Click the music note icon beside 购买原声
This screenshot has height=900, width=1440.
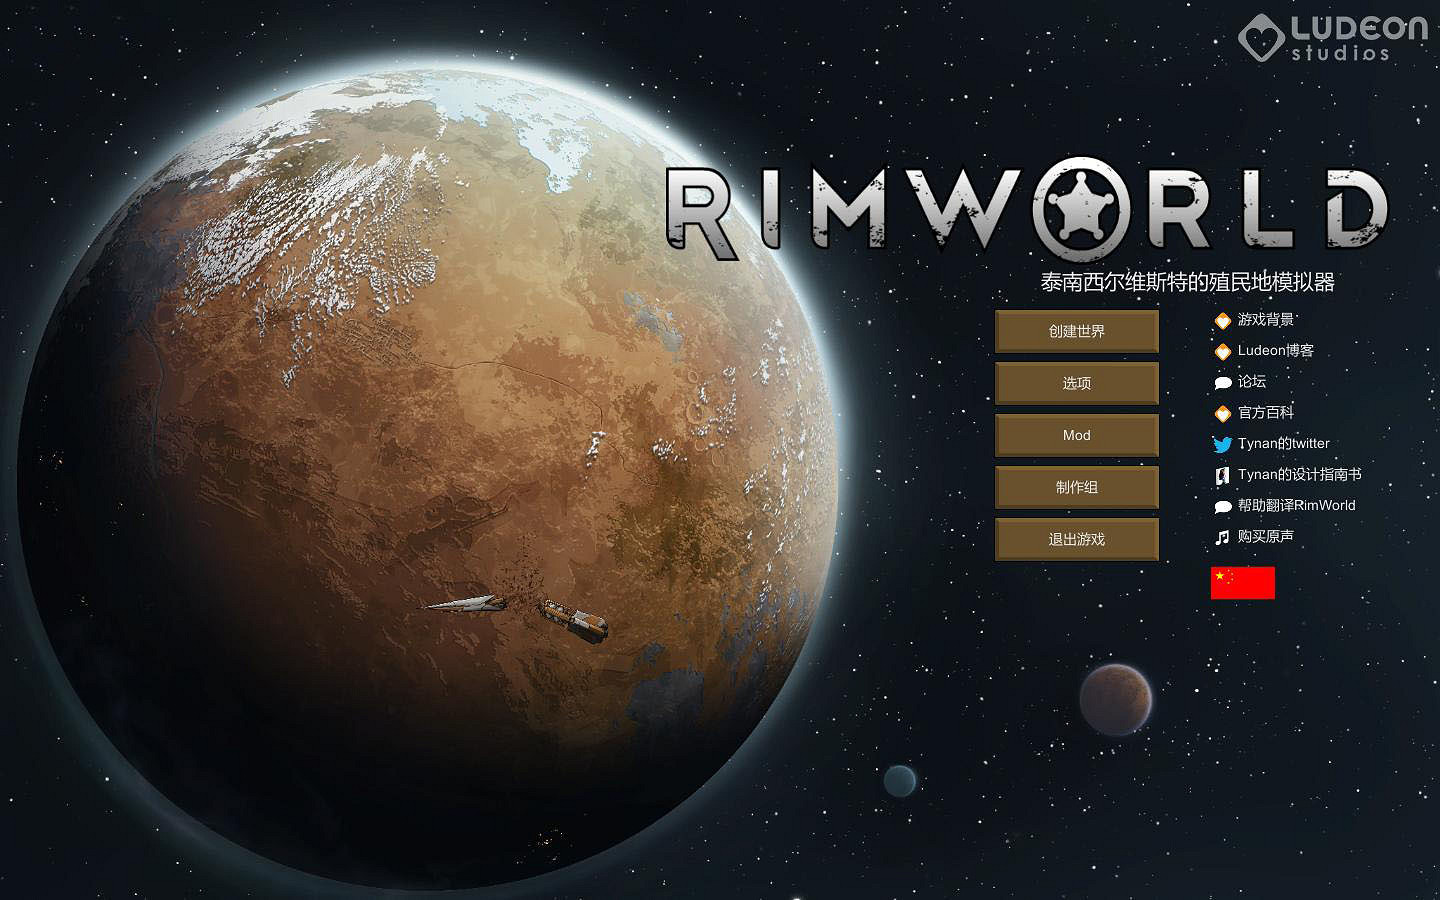pyautogui.click(x=1222, y=537)
